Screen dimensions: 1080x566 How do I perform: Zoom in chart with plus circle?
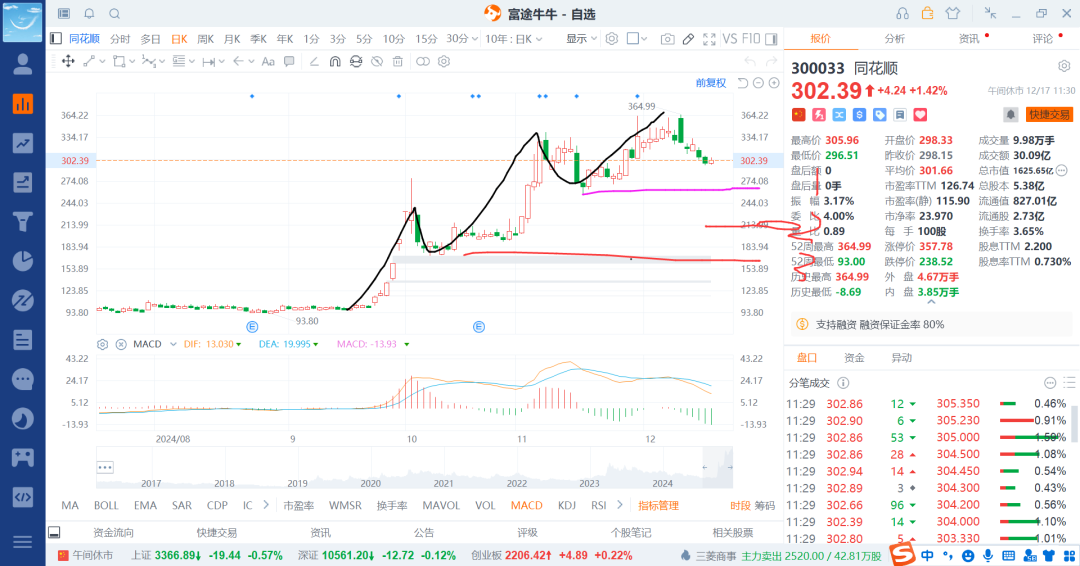click(774, 83)
